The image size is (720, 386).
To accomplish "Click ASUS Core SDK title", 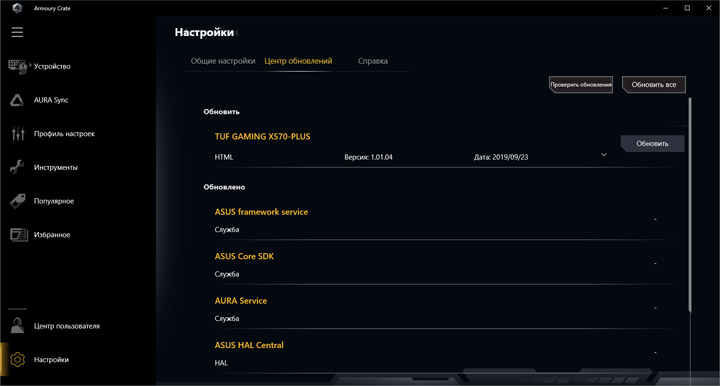I will pyautogui.click(x=244, y=257).
